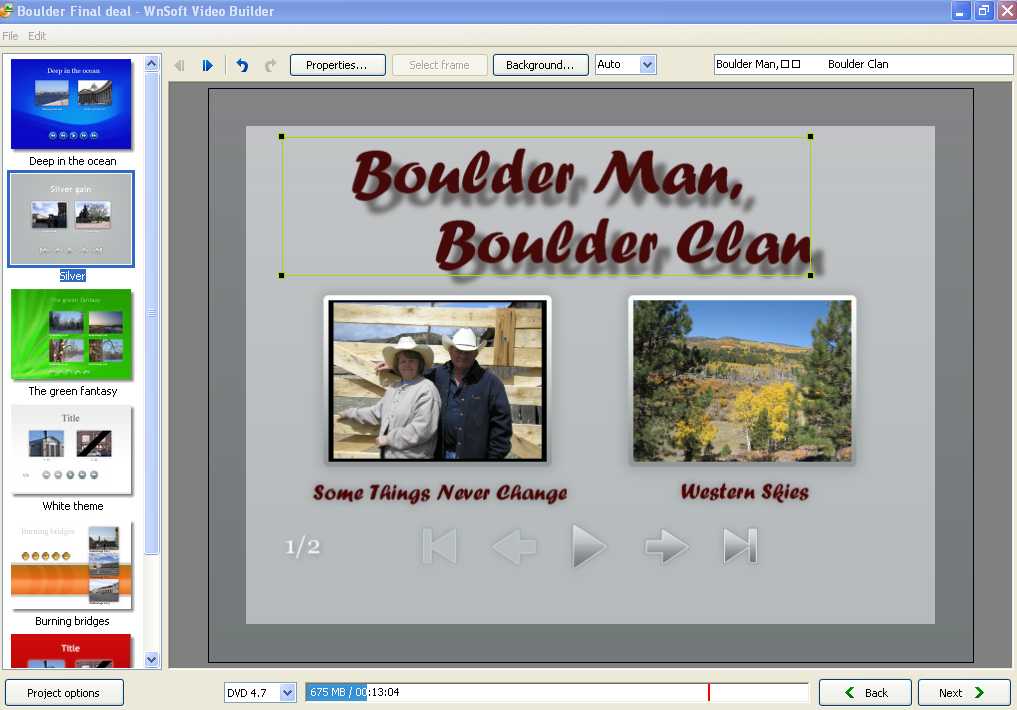Click the menu's left arrow navigation icon
This screenshot has width=1017, height=710.
514,546
